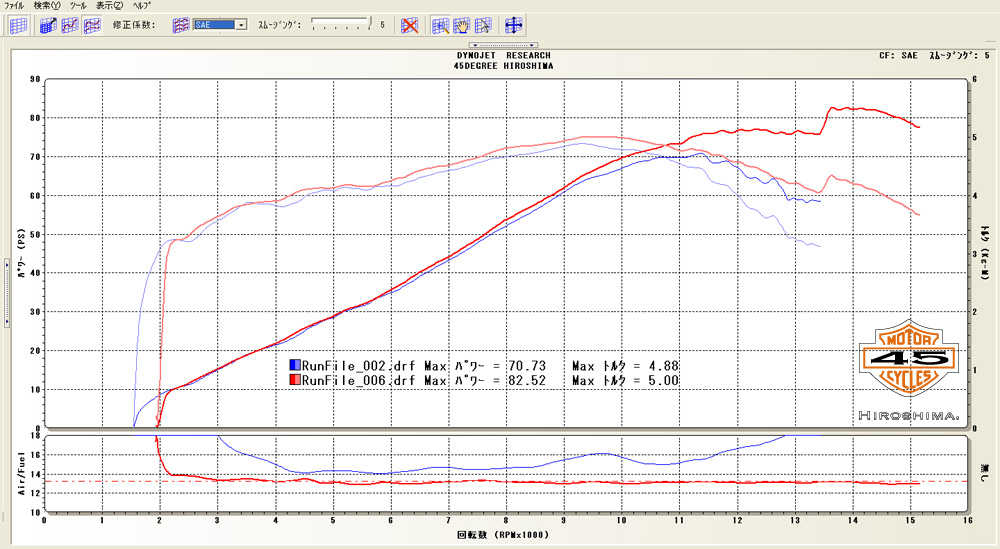Click the third graph icon in toolbar
Image resolution: width=1000 pixels, height=549 pixels.
click(92, 25)
